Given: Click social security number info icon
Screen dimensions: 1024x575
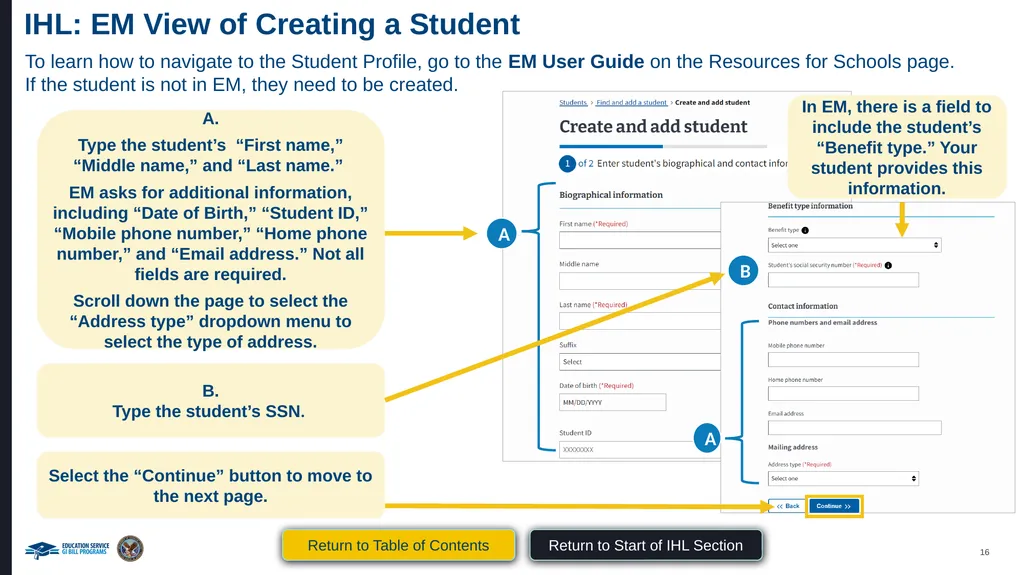Looking at the screenshot, I should (888, 265).
